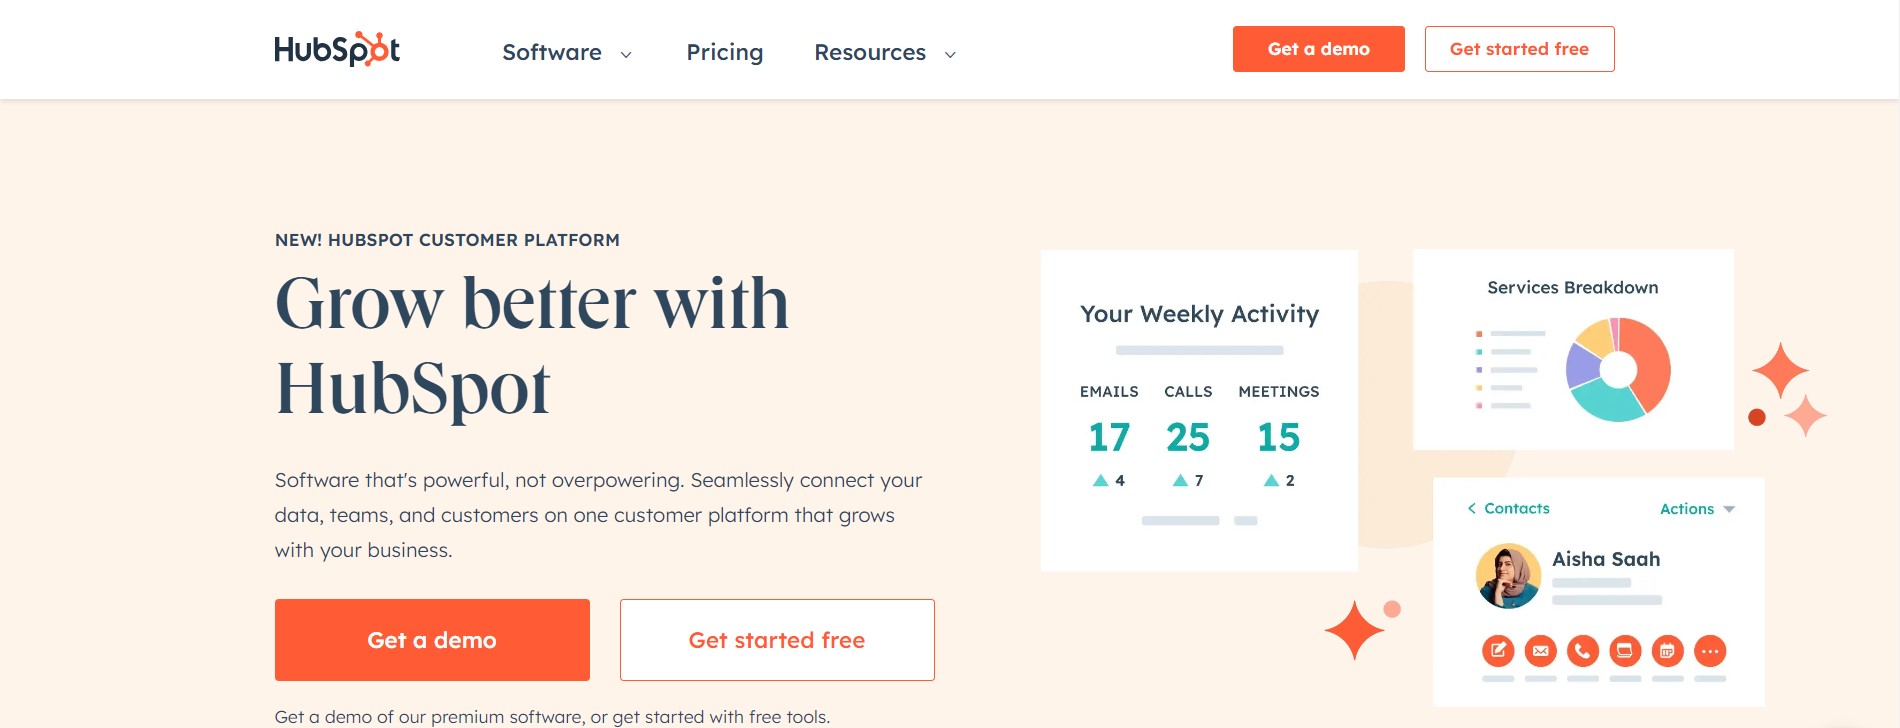
Task: Click Get a demo in the header
Action: 1318,49
